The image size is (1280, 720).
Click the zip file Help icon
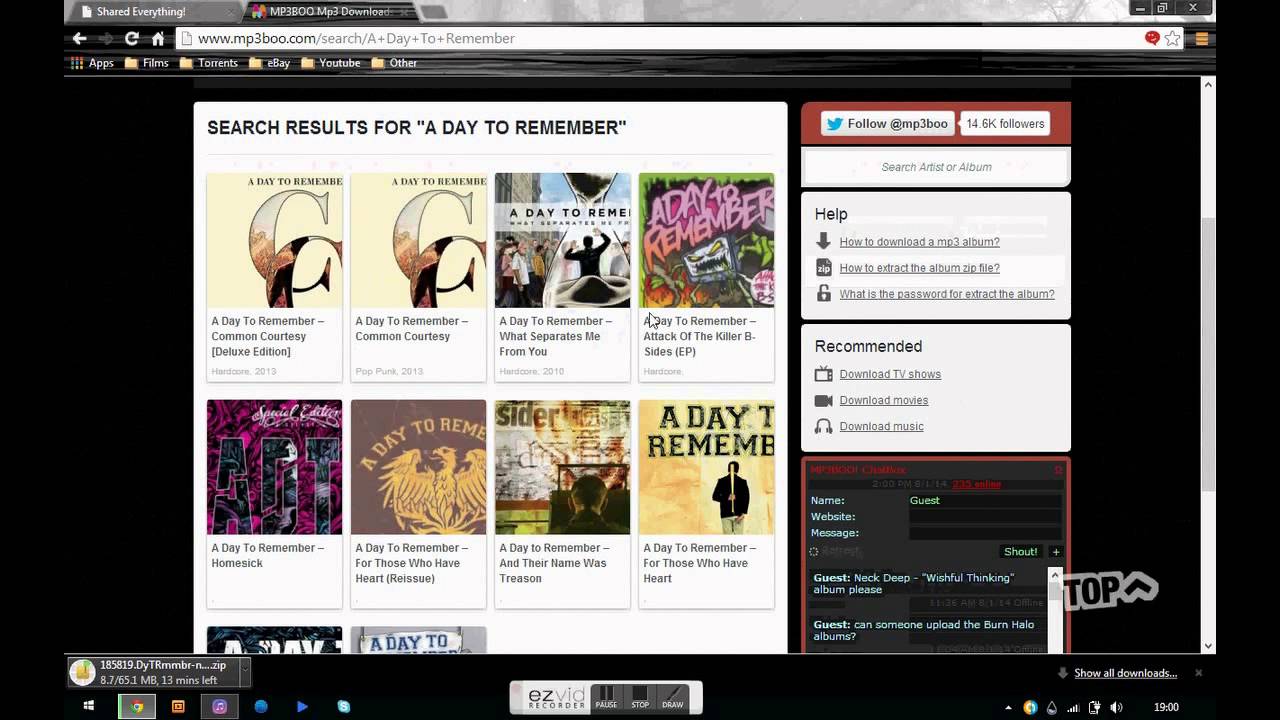click(x=823, y=268)
